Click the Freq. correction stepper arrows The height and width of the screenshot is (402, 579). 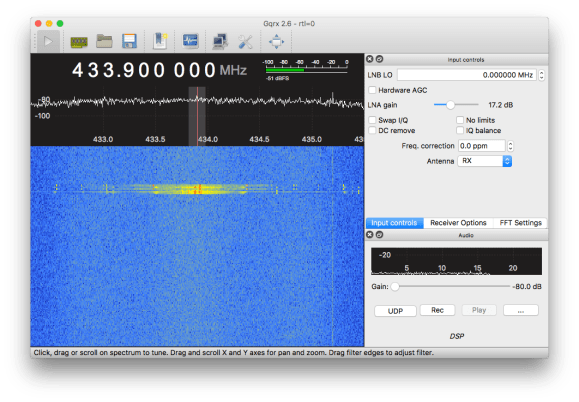tap(510, 146)
